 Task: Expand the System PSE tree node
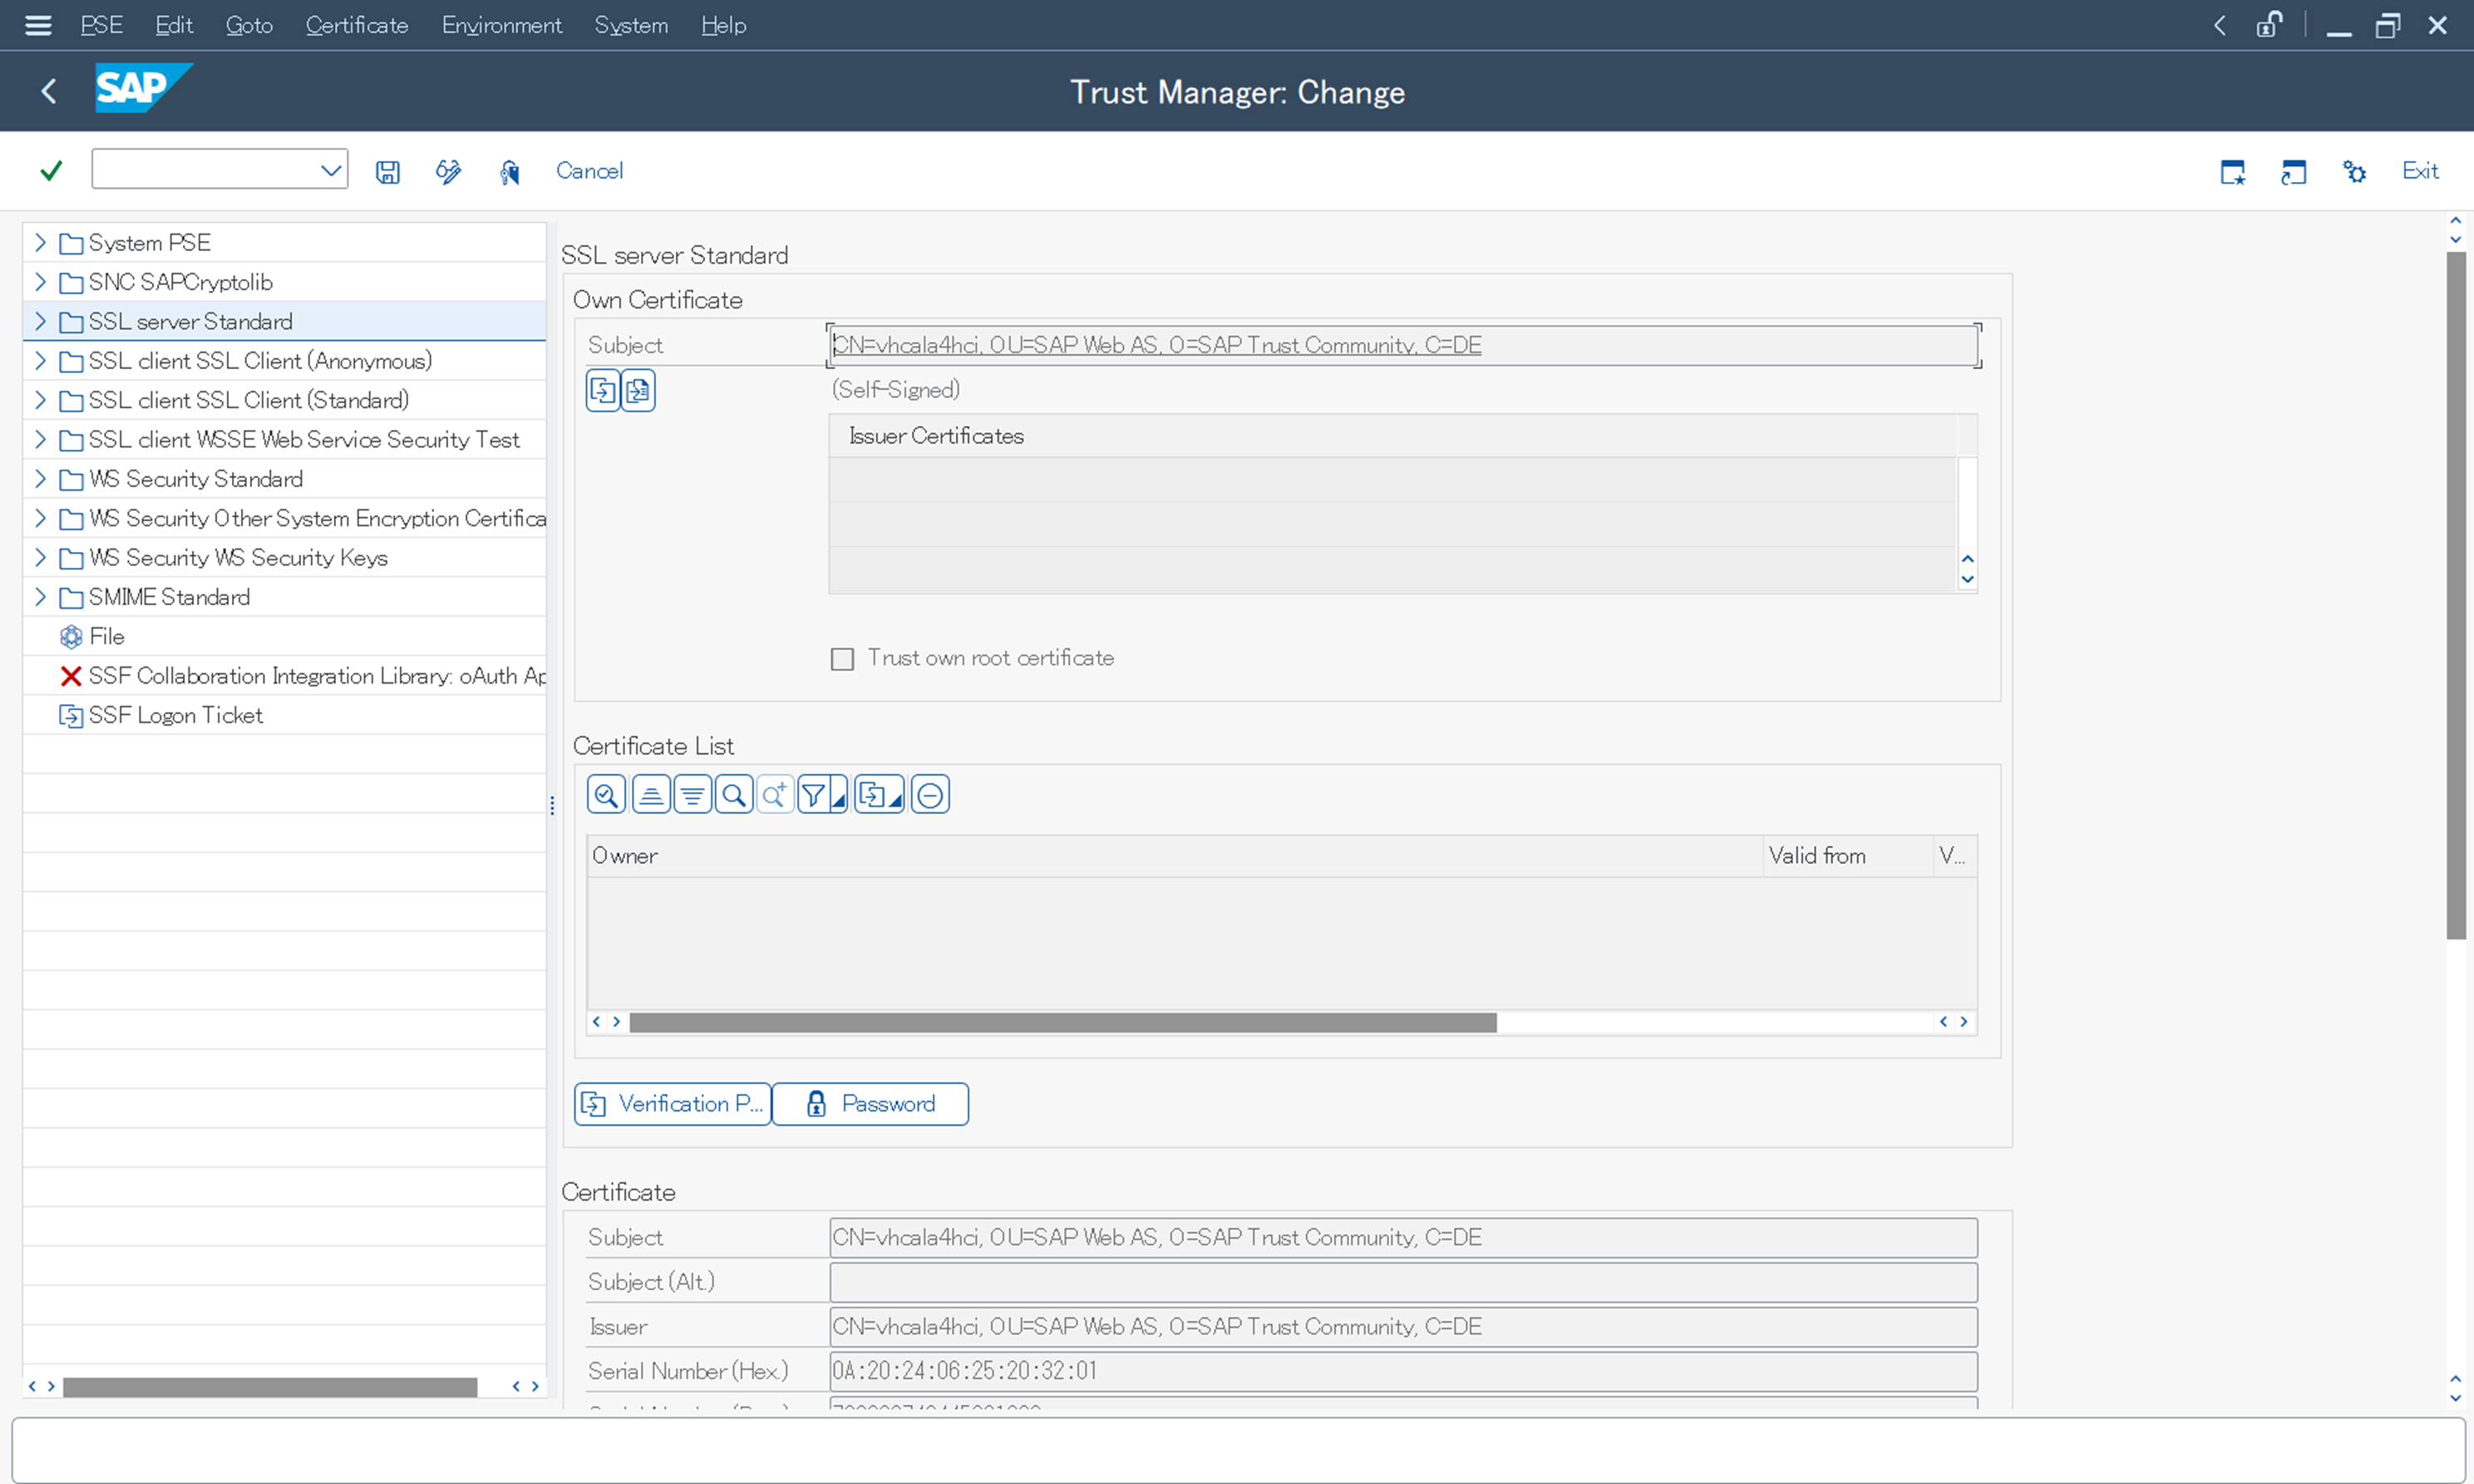tap(40, 242)
